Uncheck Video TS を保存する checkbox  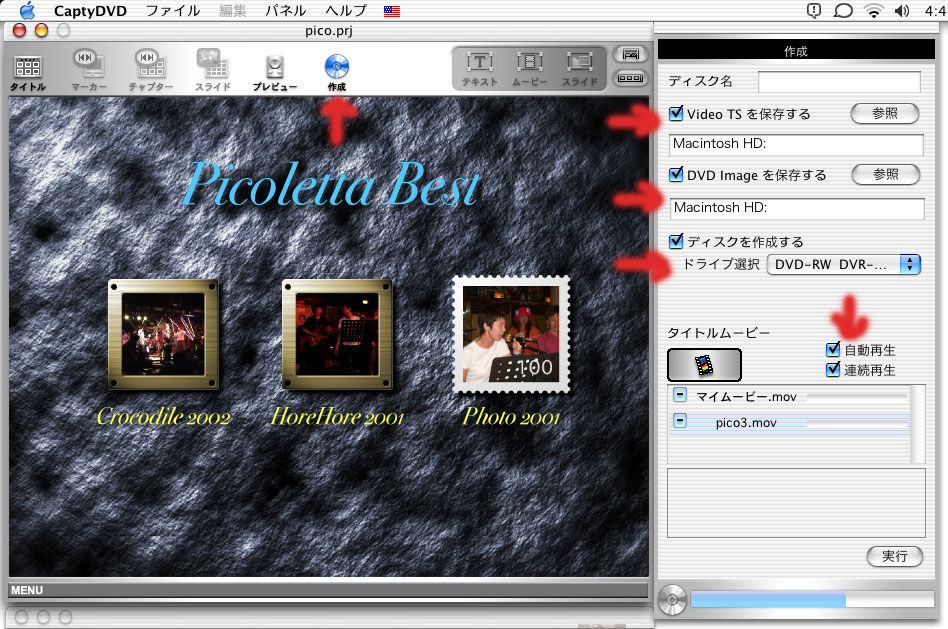point(677,114)
